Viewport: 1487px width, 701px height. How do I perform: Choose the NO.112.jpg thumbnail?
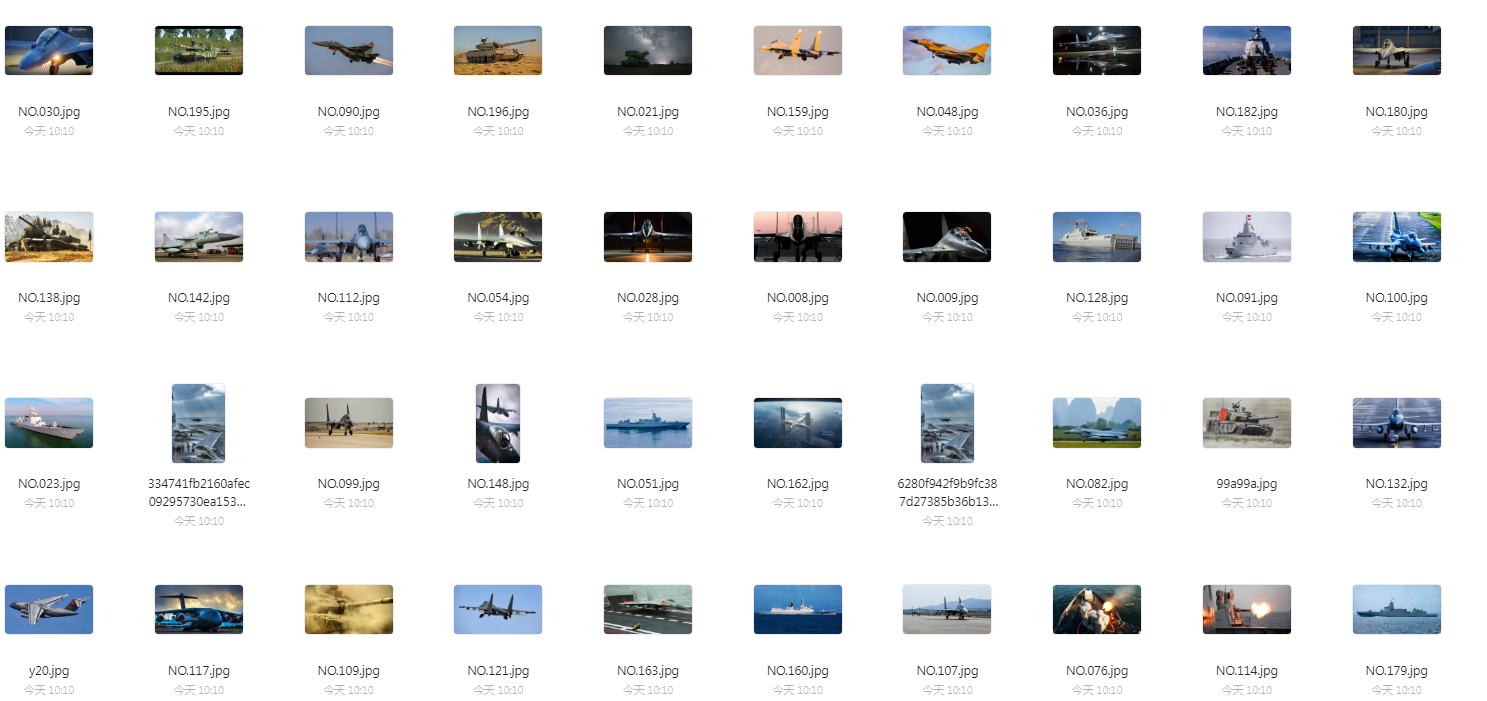349,237
